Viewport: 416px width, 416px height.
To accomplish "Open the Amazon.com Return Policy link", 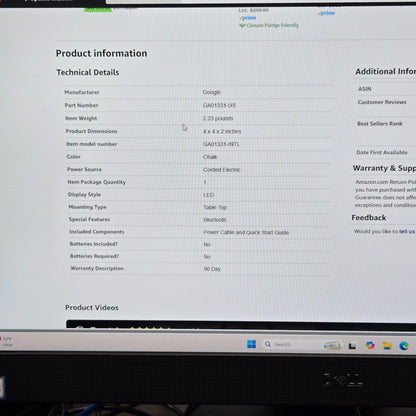I will (x=386, y=182).
